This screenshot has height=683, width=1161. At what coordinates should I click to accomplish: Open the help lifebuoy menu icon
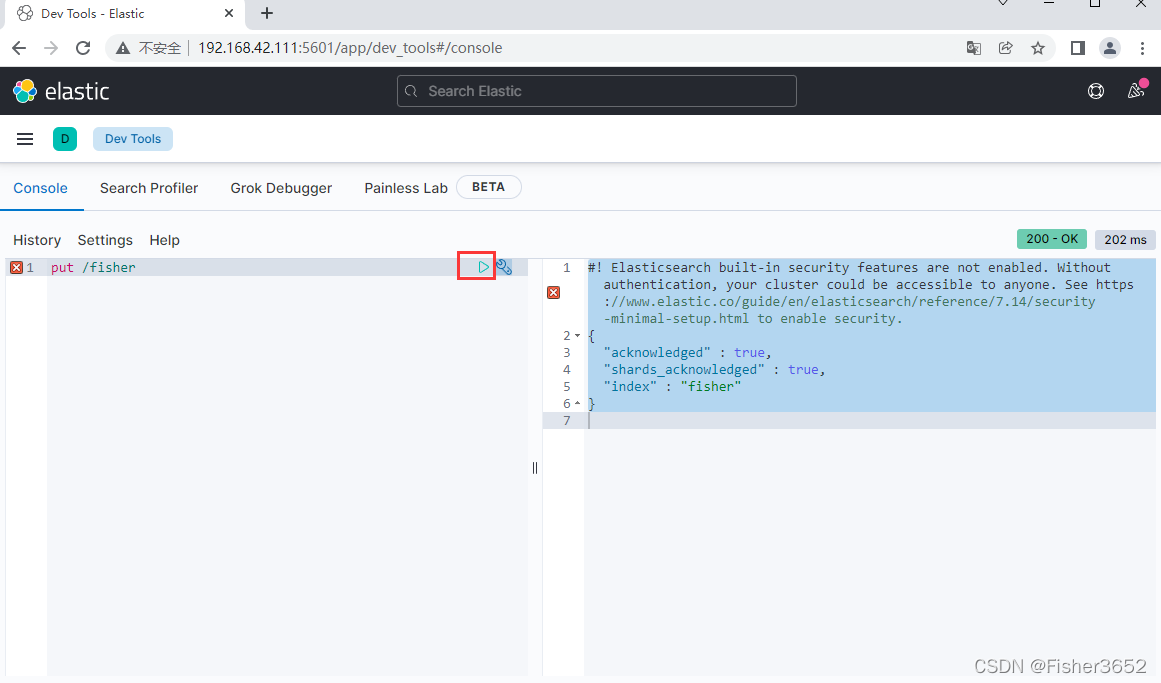[x=1096, y=91]
